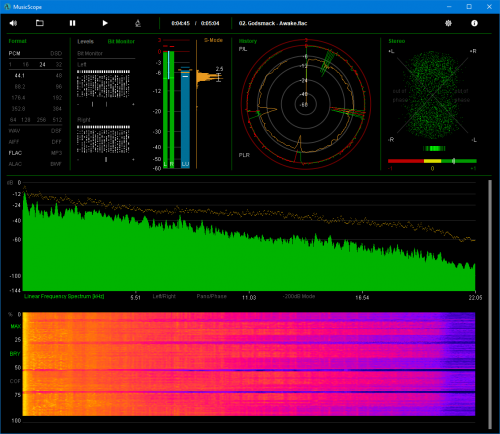
Task: Pause playback of the track
Action: (72, 23)
